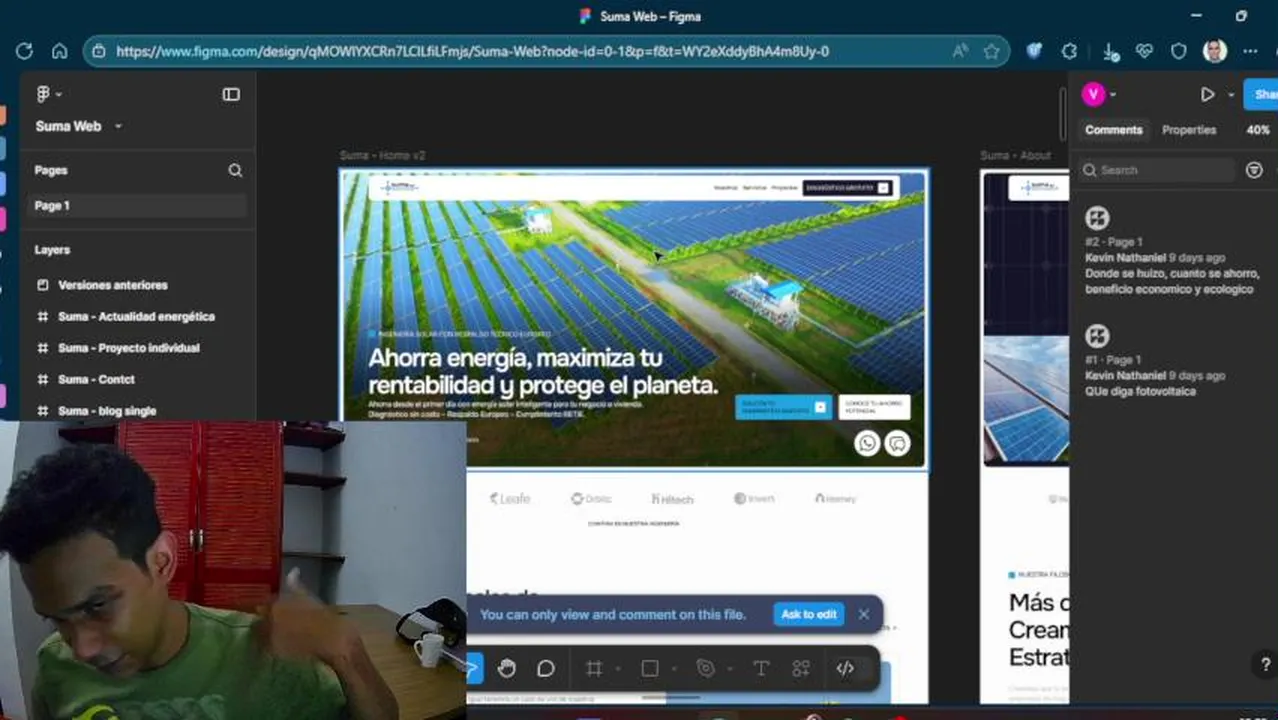Viewport: 1278px width, 720px height.
Task: View site information lock icon
Action: [98, 51]
